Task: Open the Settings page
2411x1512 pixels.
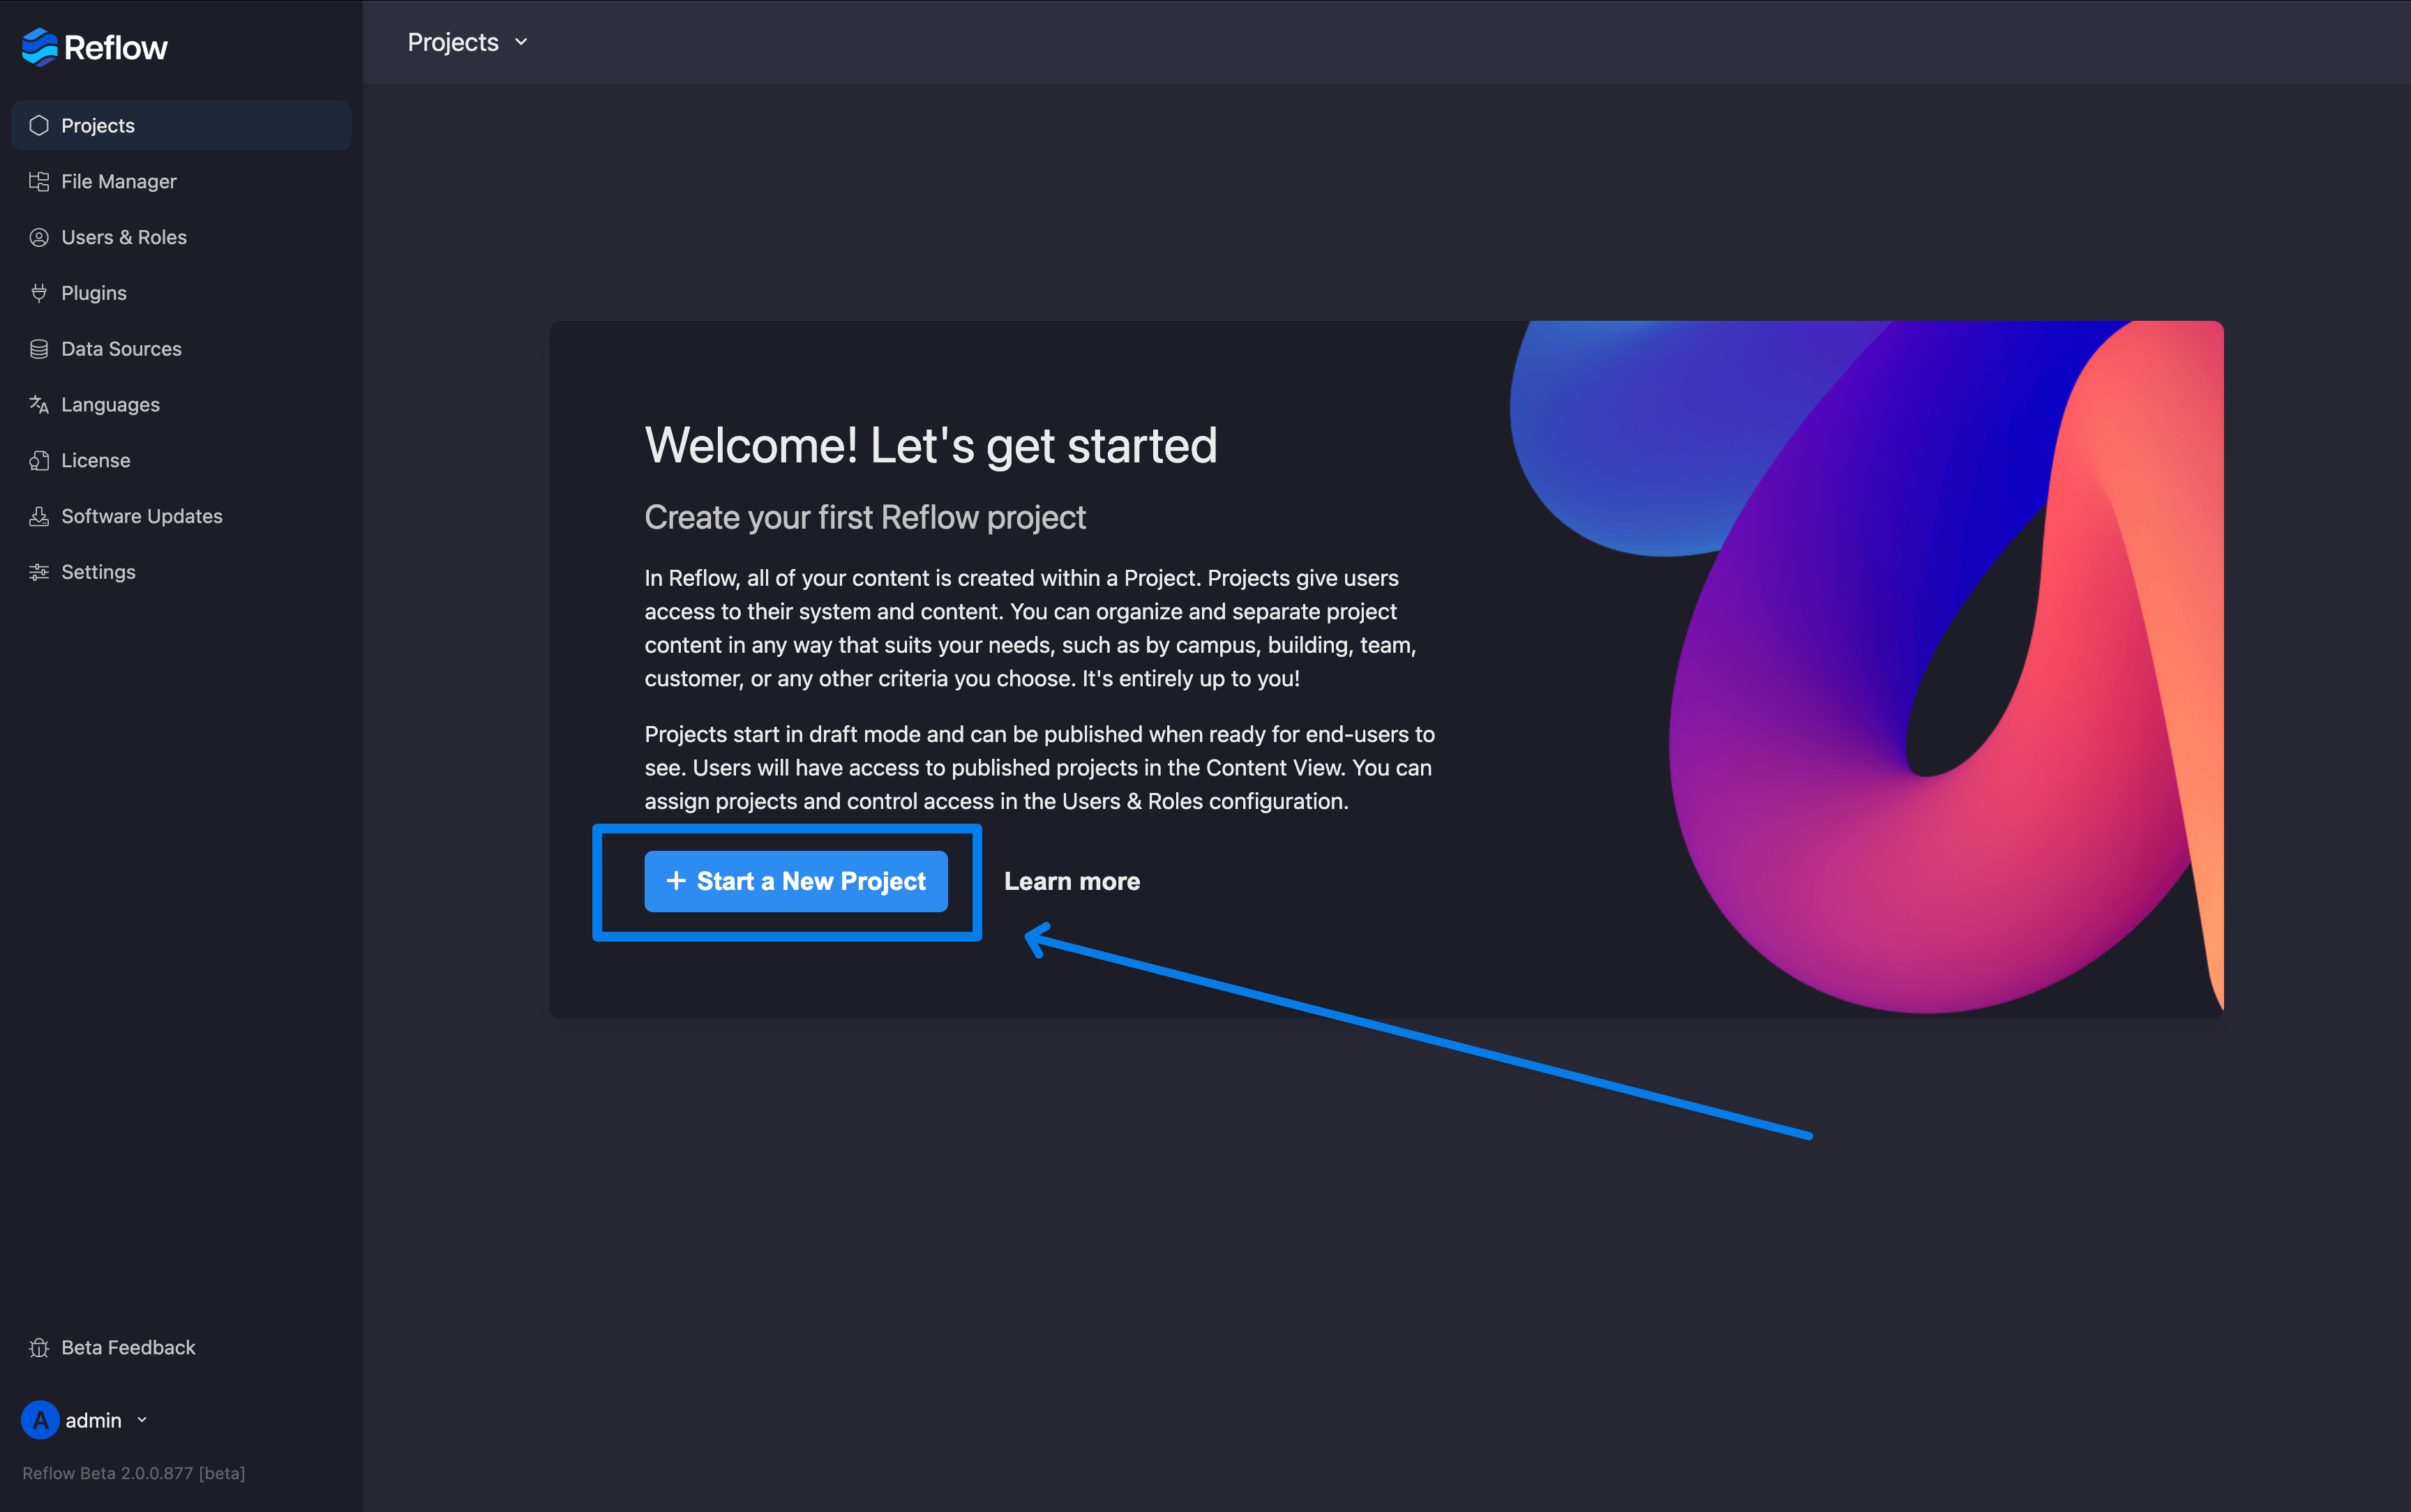Action: pyautogui.click(x=181, y=572)
